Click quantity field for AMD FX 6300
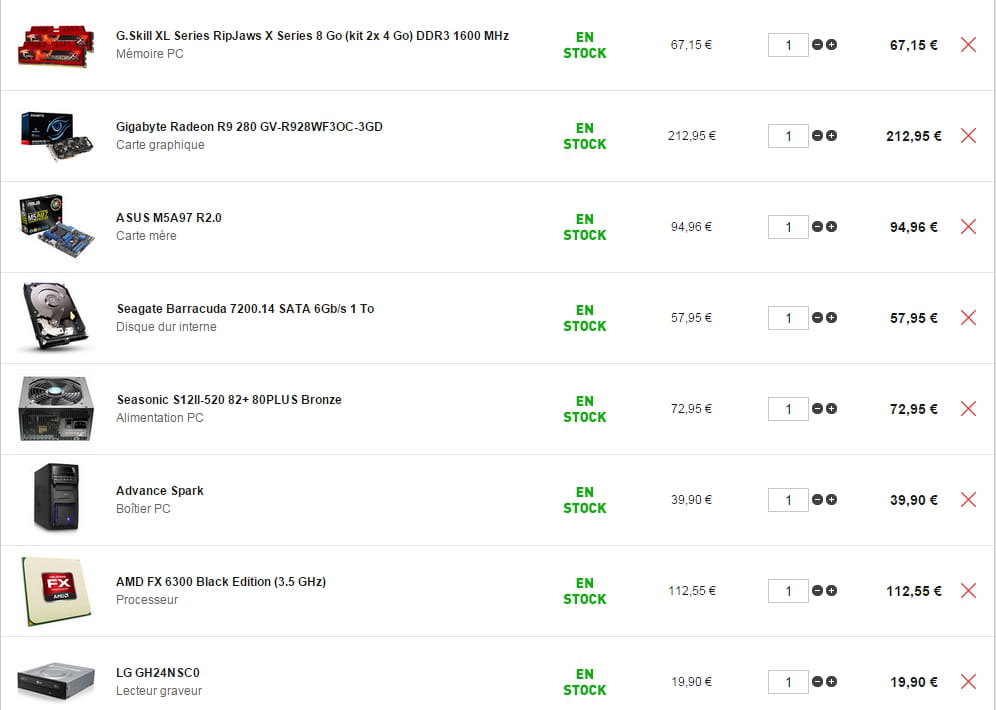The image size is (996, 710). (788, 591)
